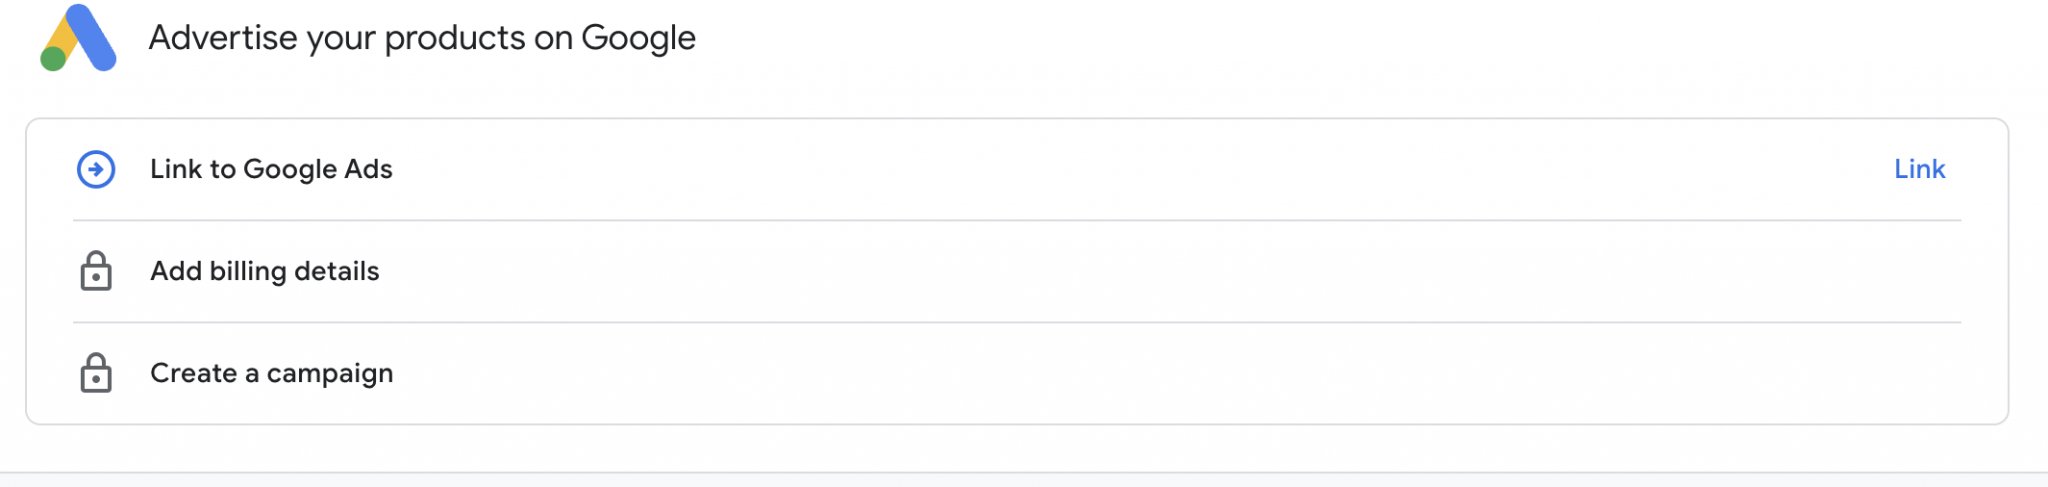Select the Add billing details step label
Viewport: 2048px width, 487px height.
tap(264, 271)
